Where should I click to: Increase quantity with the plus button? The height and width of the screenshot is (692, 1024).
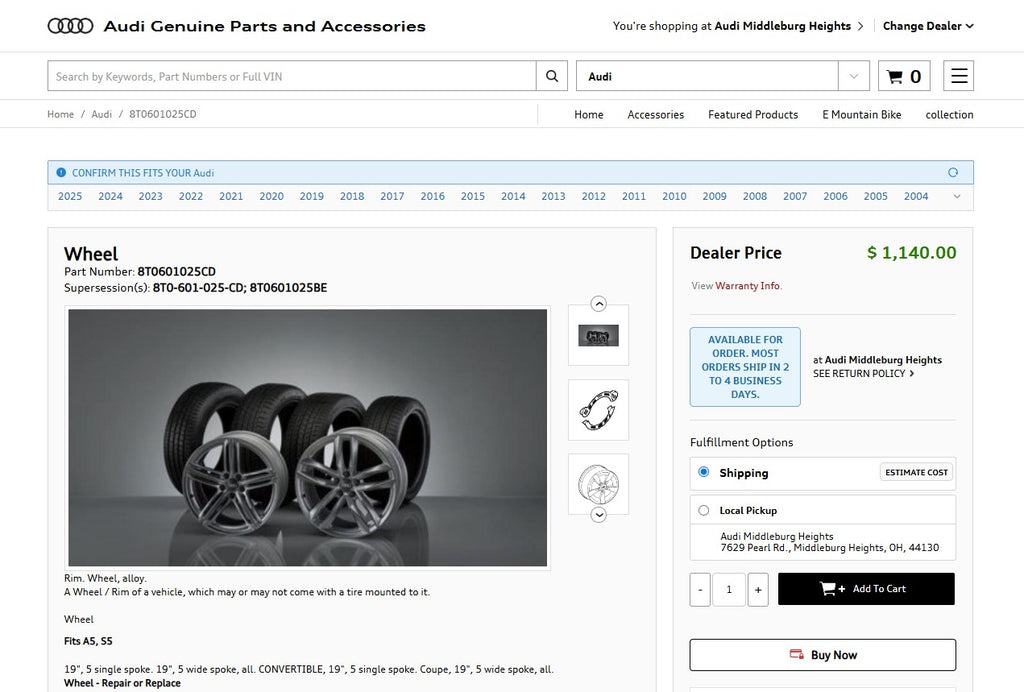758,590
